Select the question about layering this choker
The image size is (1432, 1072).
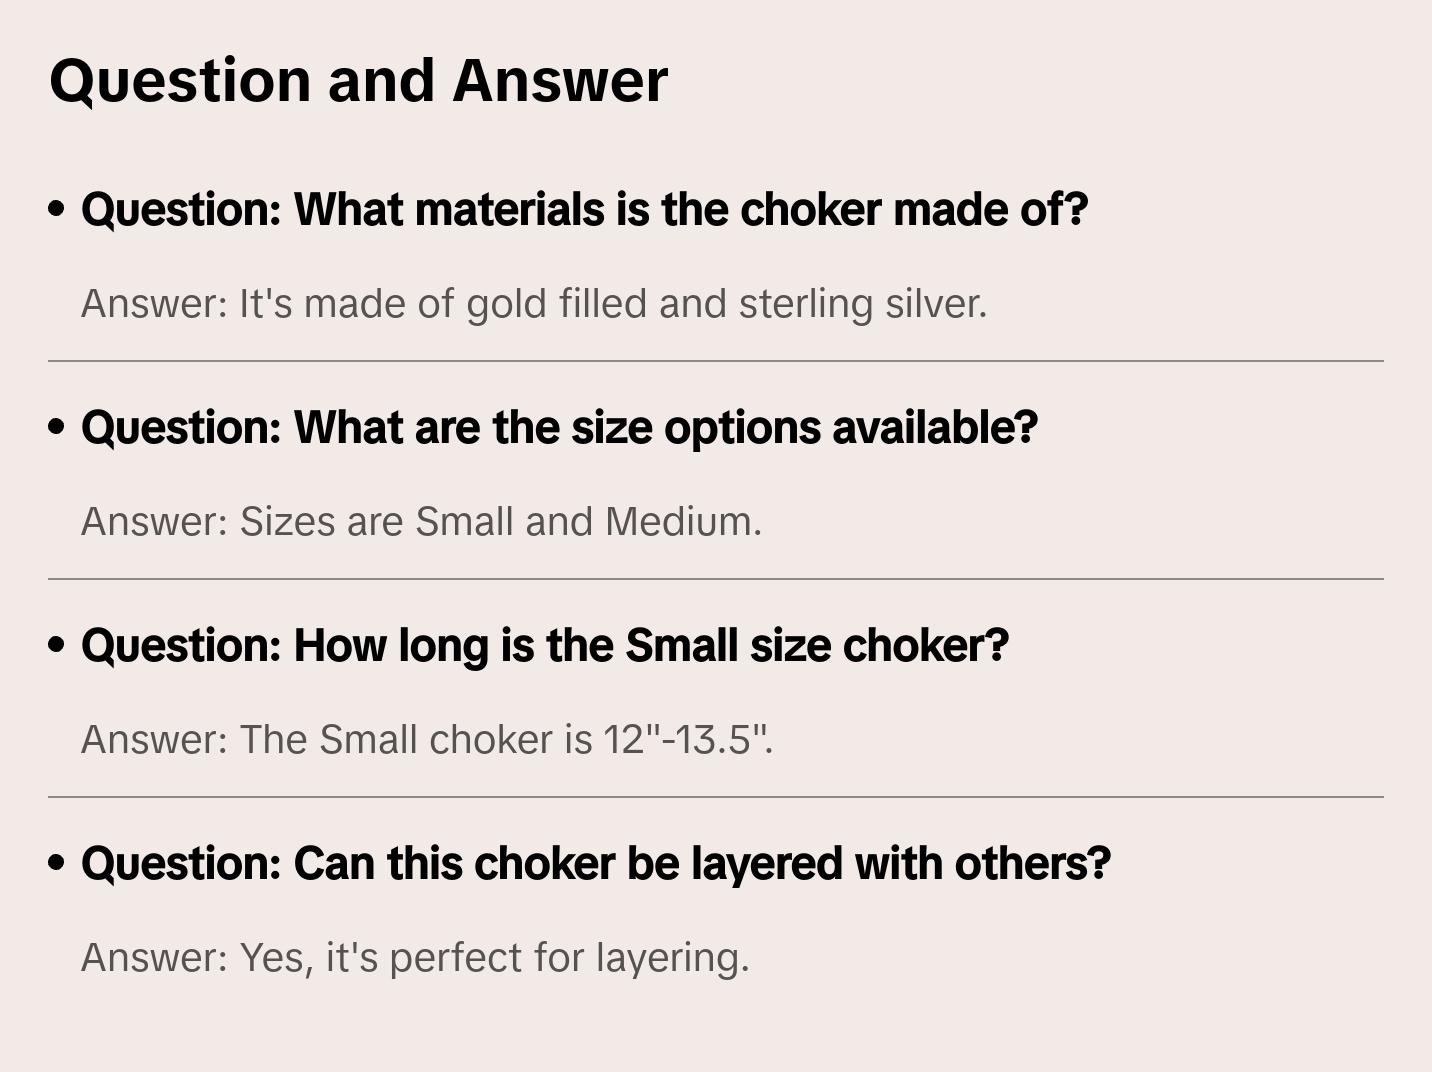coord(596,864)
